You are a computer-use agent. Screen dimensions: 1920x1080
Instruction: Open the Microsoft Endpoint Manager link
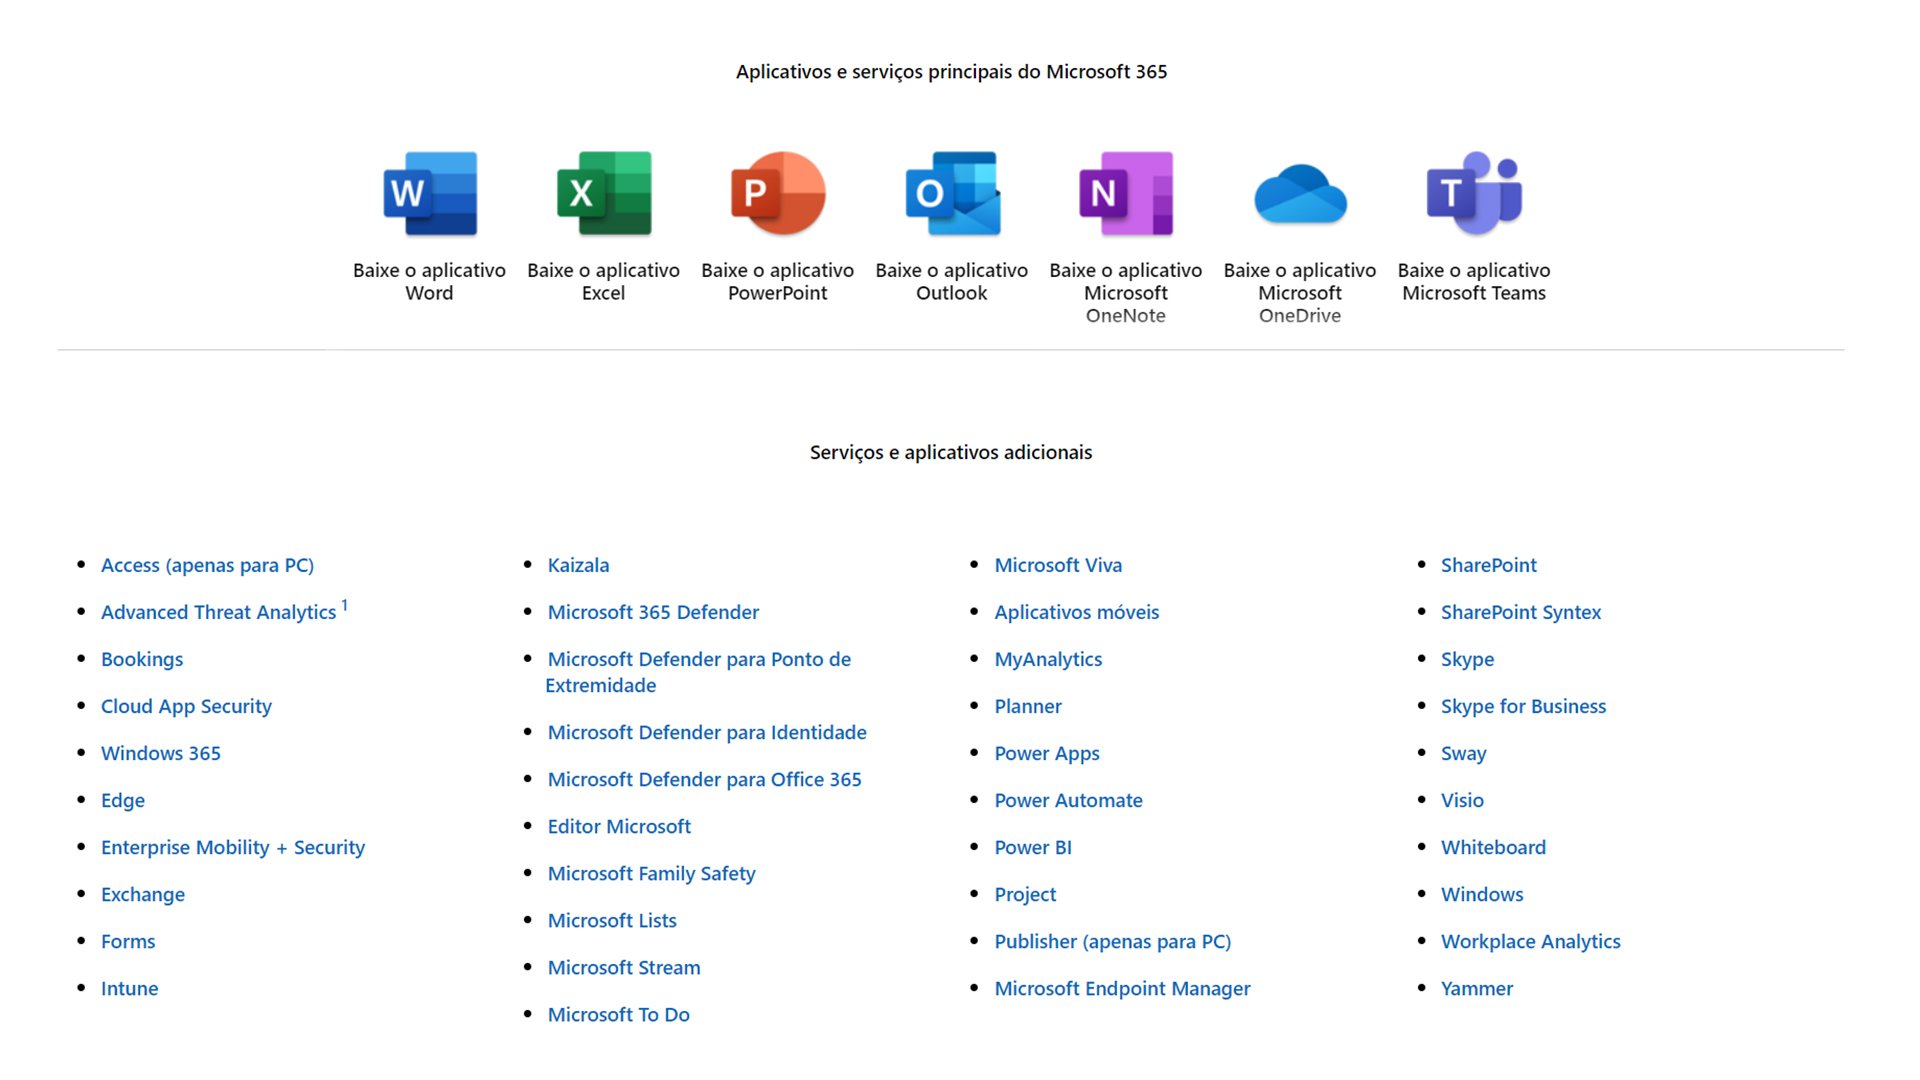pos(1122,988)
